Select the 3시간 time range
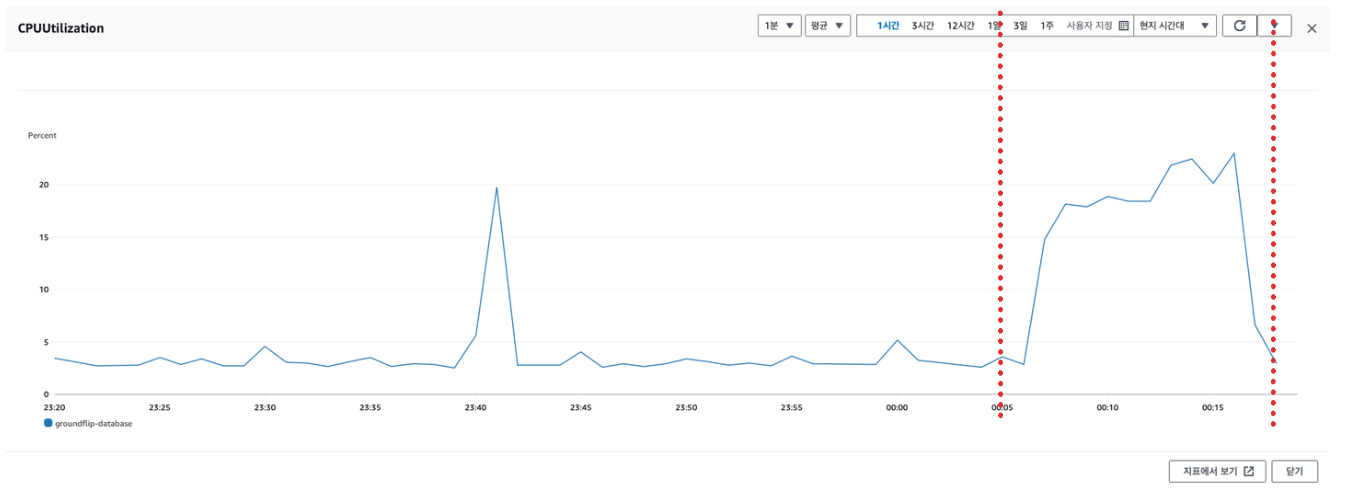Screen dimensions: 1348x496 tap(923, 26)
